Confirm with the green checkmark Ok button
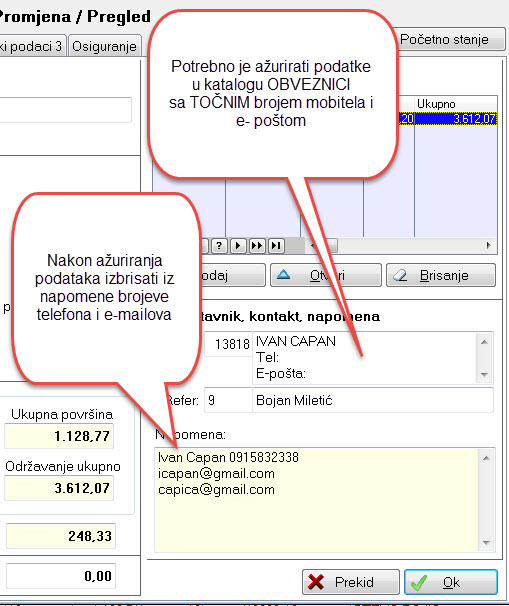Image resolution: width=509 pixels, height=606 pixels. click(x=451, y=582)
